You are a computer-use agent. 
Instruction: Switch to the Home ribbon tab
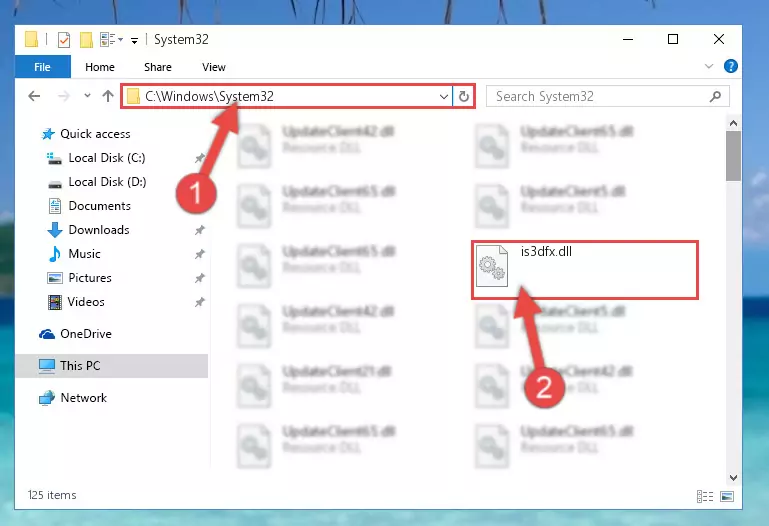[x=100, y=67]
